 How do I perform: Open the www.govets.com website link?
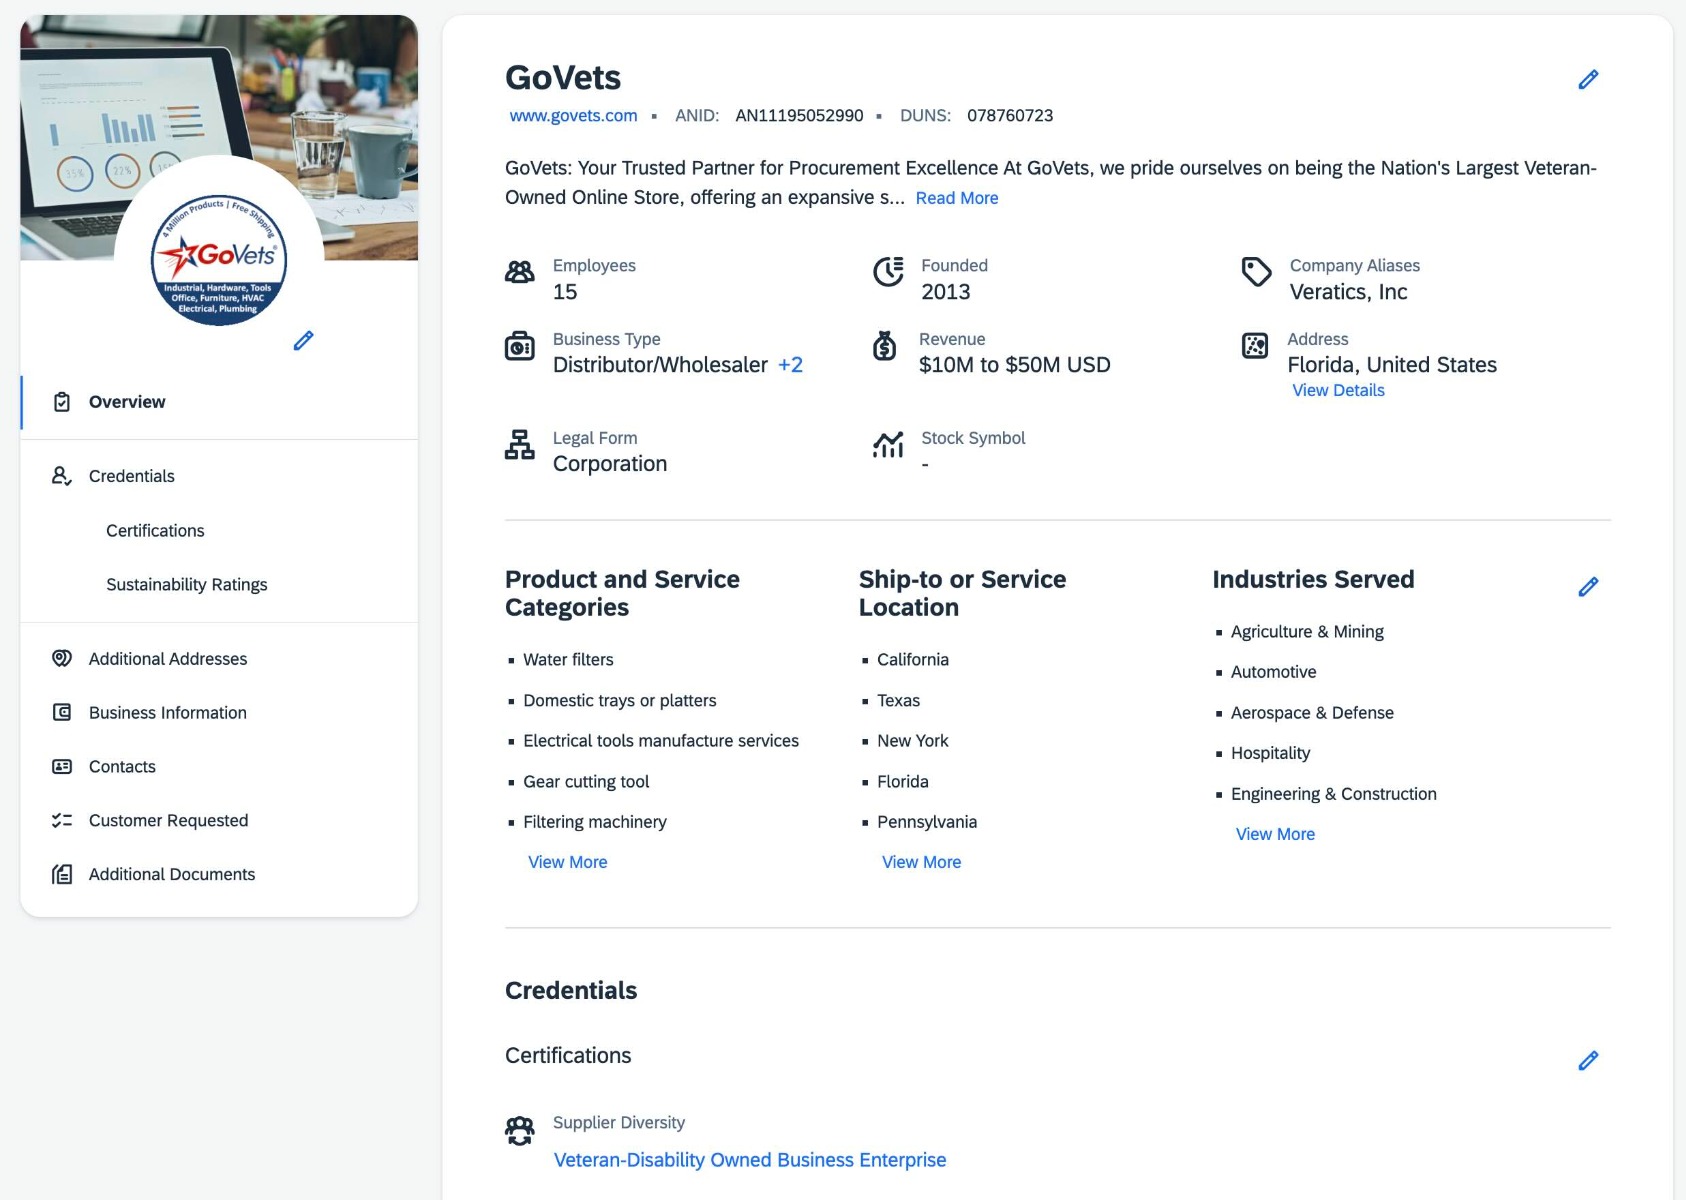pos(573,115)
